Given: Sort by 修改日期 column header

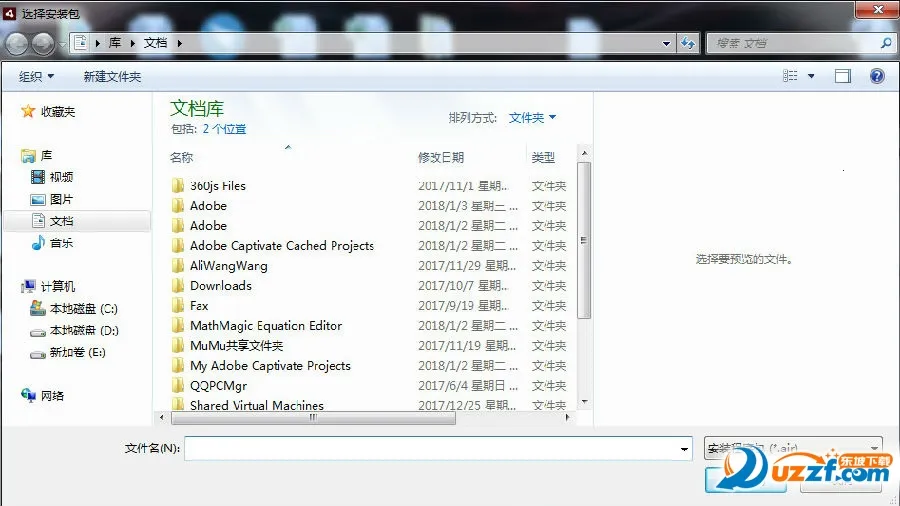Looking at the screenshot, I should (x=441, y=157).
